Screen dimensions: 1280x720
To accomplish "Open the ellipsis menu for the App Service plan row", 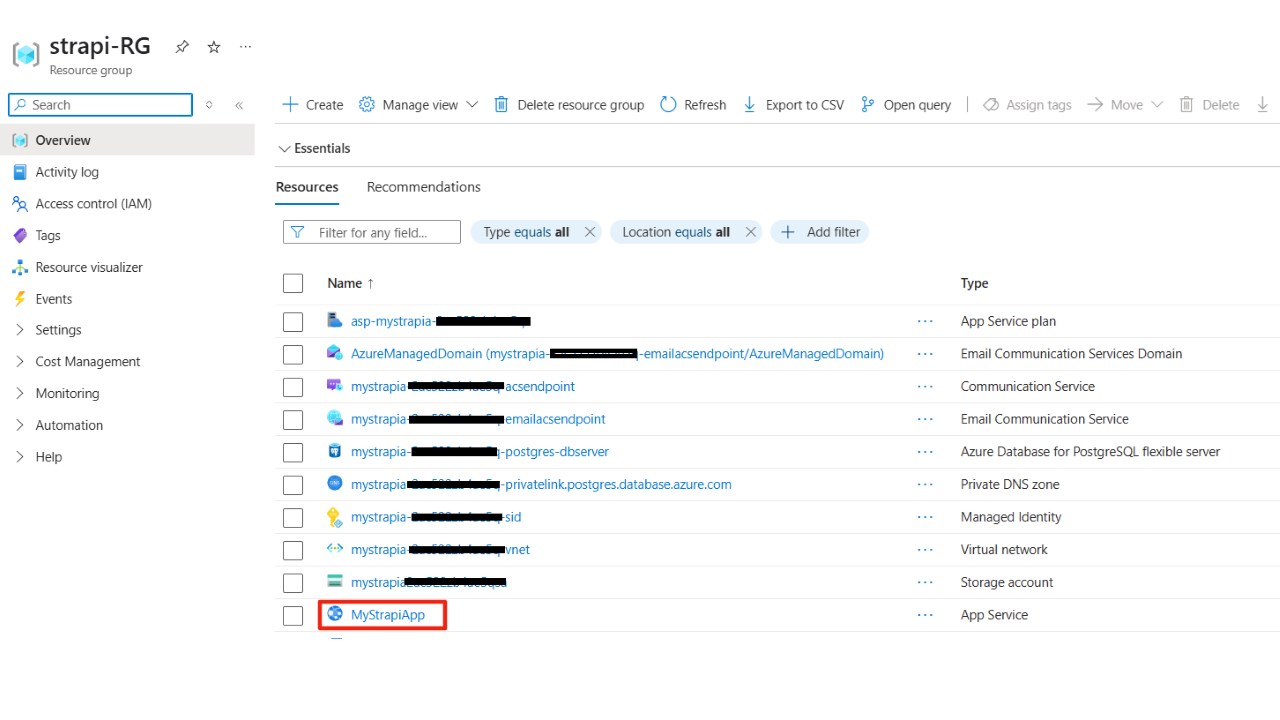I will tap(925, 321).
